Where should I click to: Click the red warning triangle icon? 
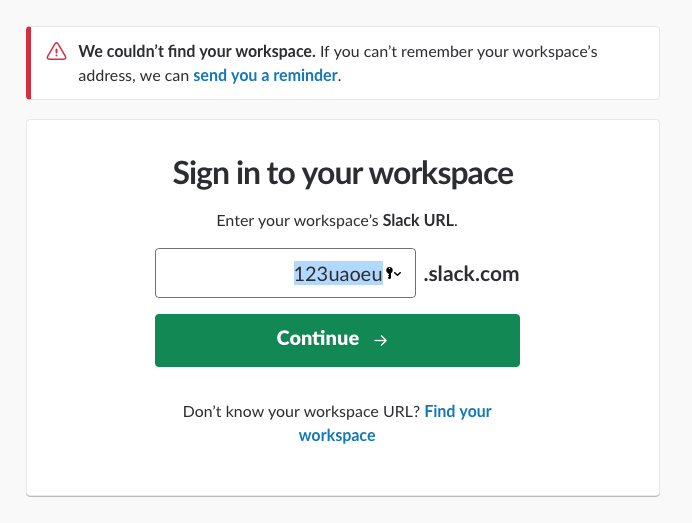(57, 51)
